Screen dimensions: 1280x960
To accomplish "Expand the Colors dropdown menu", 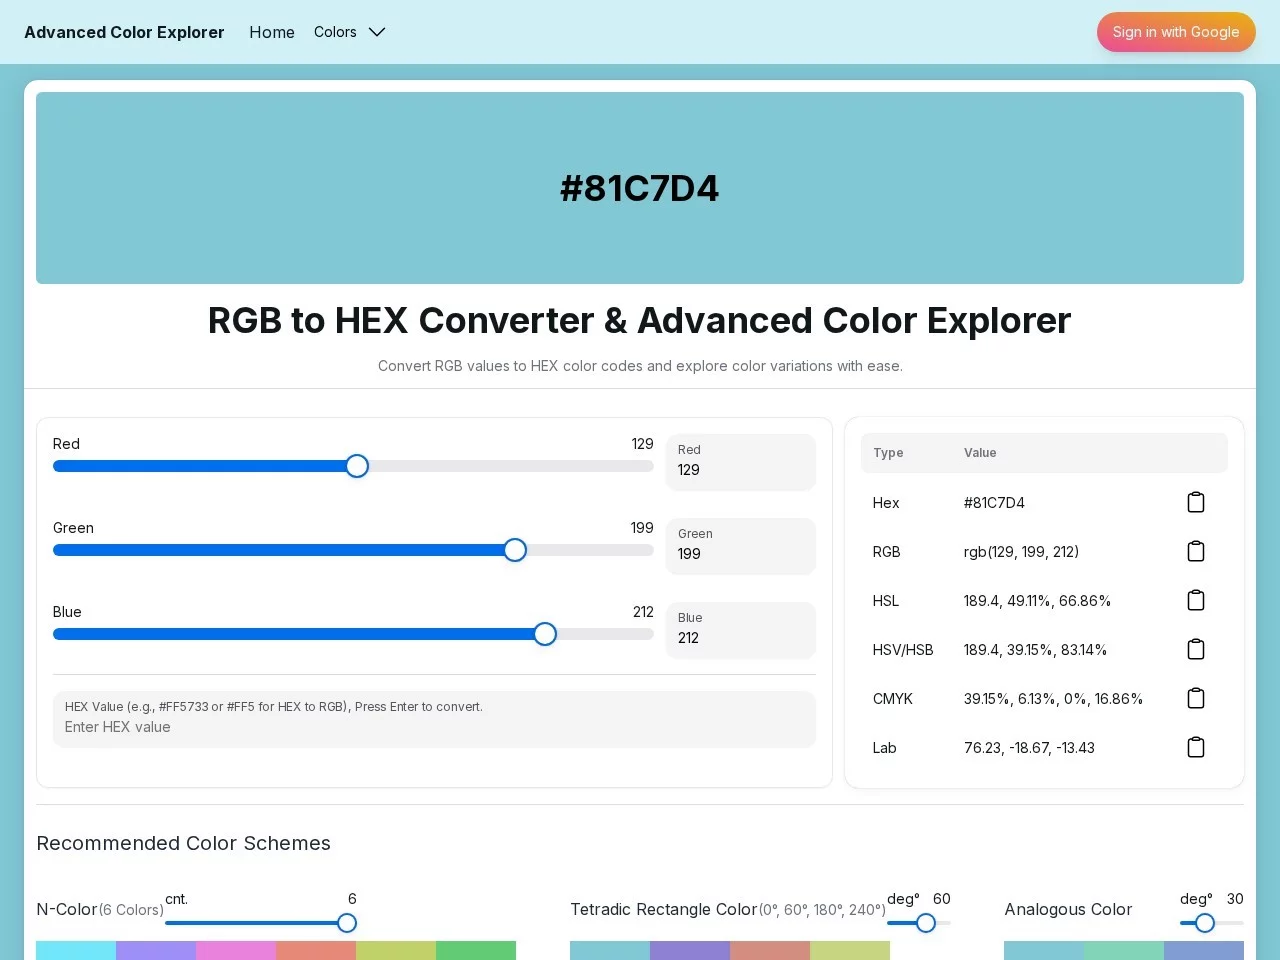I will click(x=349, y=32).
